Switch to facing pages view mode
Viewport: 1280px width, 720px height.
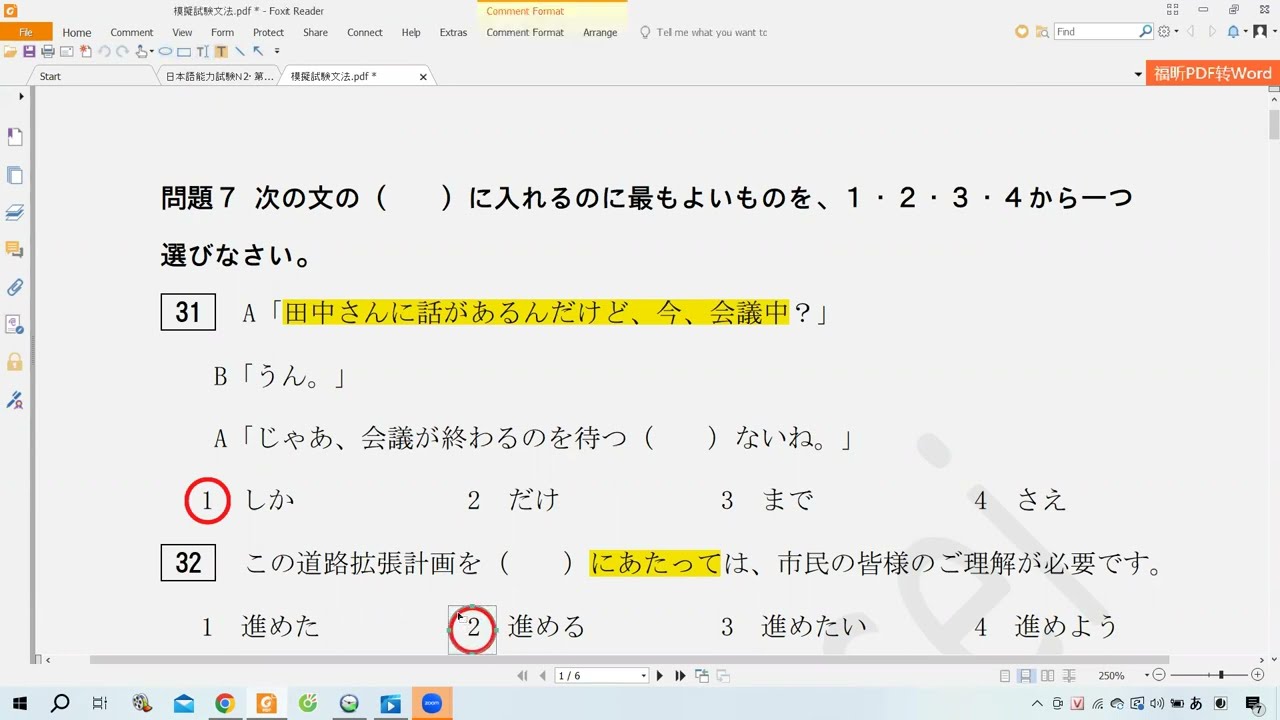[x=1047, y=676]
